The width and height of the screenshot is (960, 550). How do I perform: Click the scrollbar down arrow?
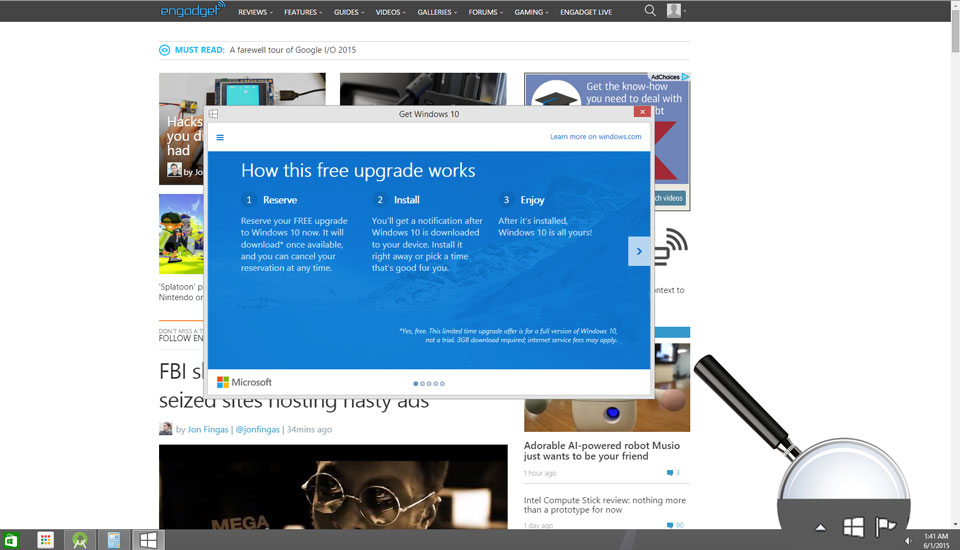(x=955, y=525)
